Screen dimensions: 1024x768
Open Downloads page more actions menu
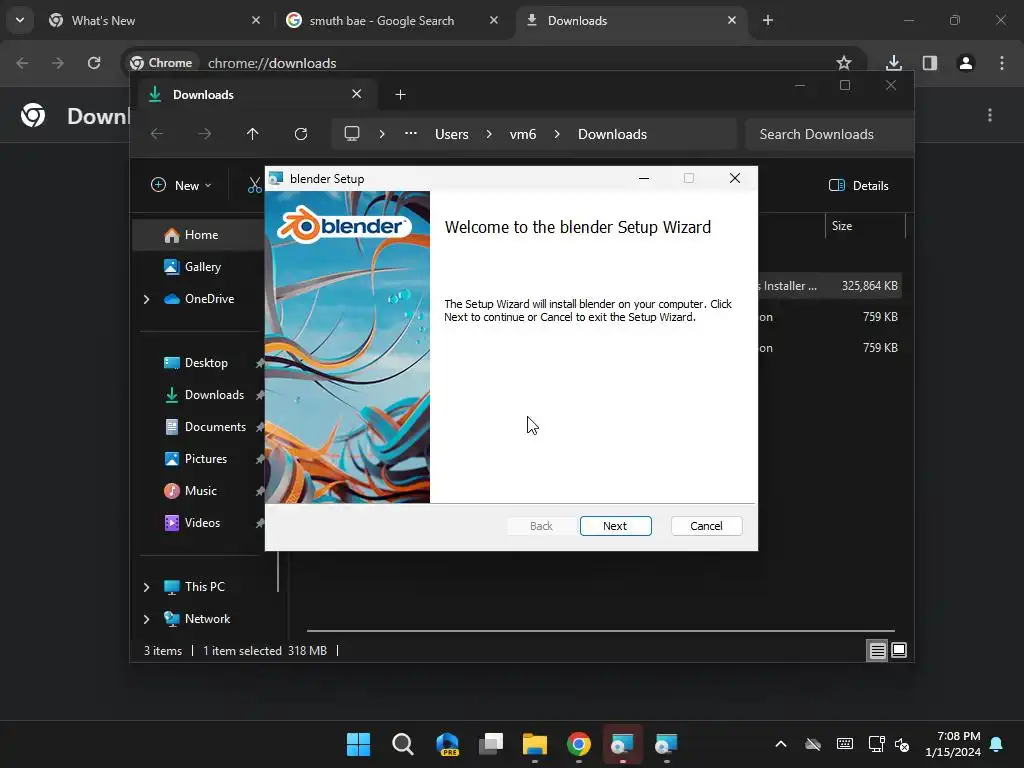(990, 116)
